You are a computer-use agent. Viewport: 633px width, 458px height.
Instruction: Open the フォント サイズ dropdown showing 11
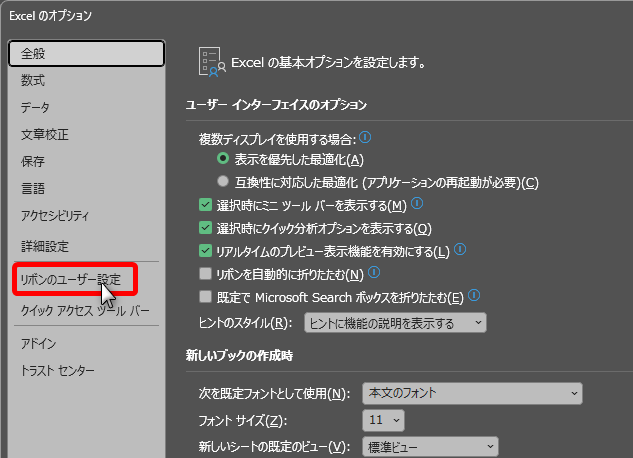coord(384,420)
